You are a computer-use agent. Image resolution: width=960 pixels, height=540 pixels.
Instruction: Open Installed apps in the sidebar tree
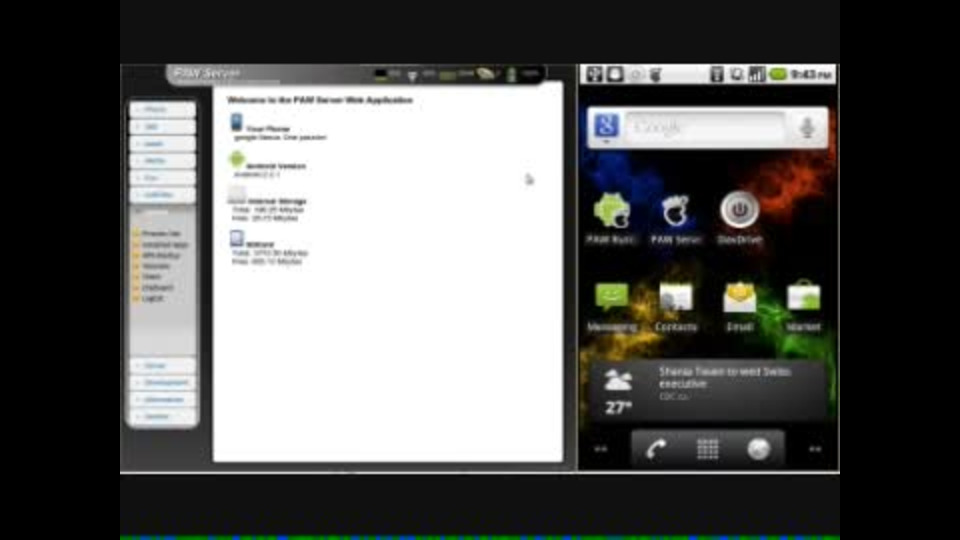tap(165, 244)
